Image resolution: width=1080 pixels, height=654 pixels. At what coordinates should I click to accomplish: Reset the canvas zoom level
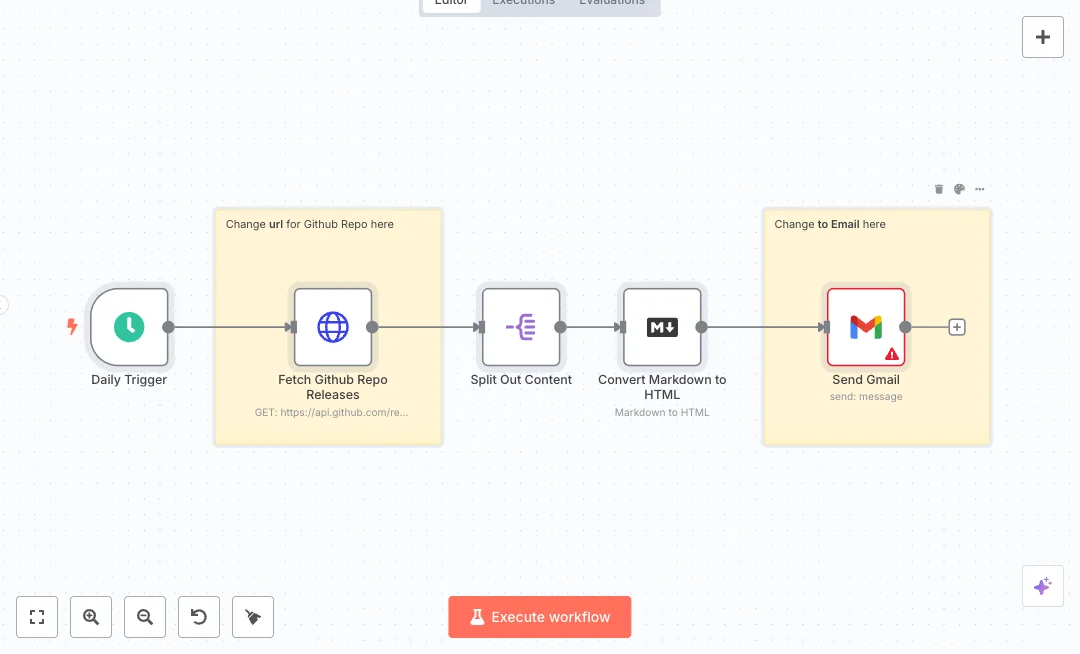pos(199,617)
